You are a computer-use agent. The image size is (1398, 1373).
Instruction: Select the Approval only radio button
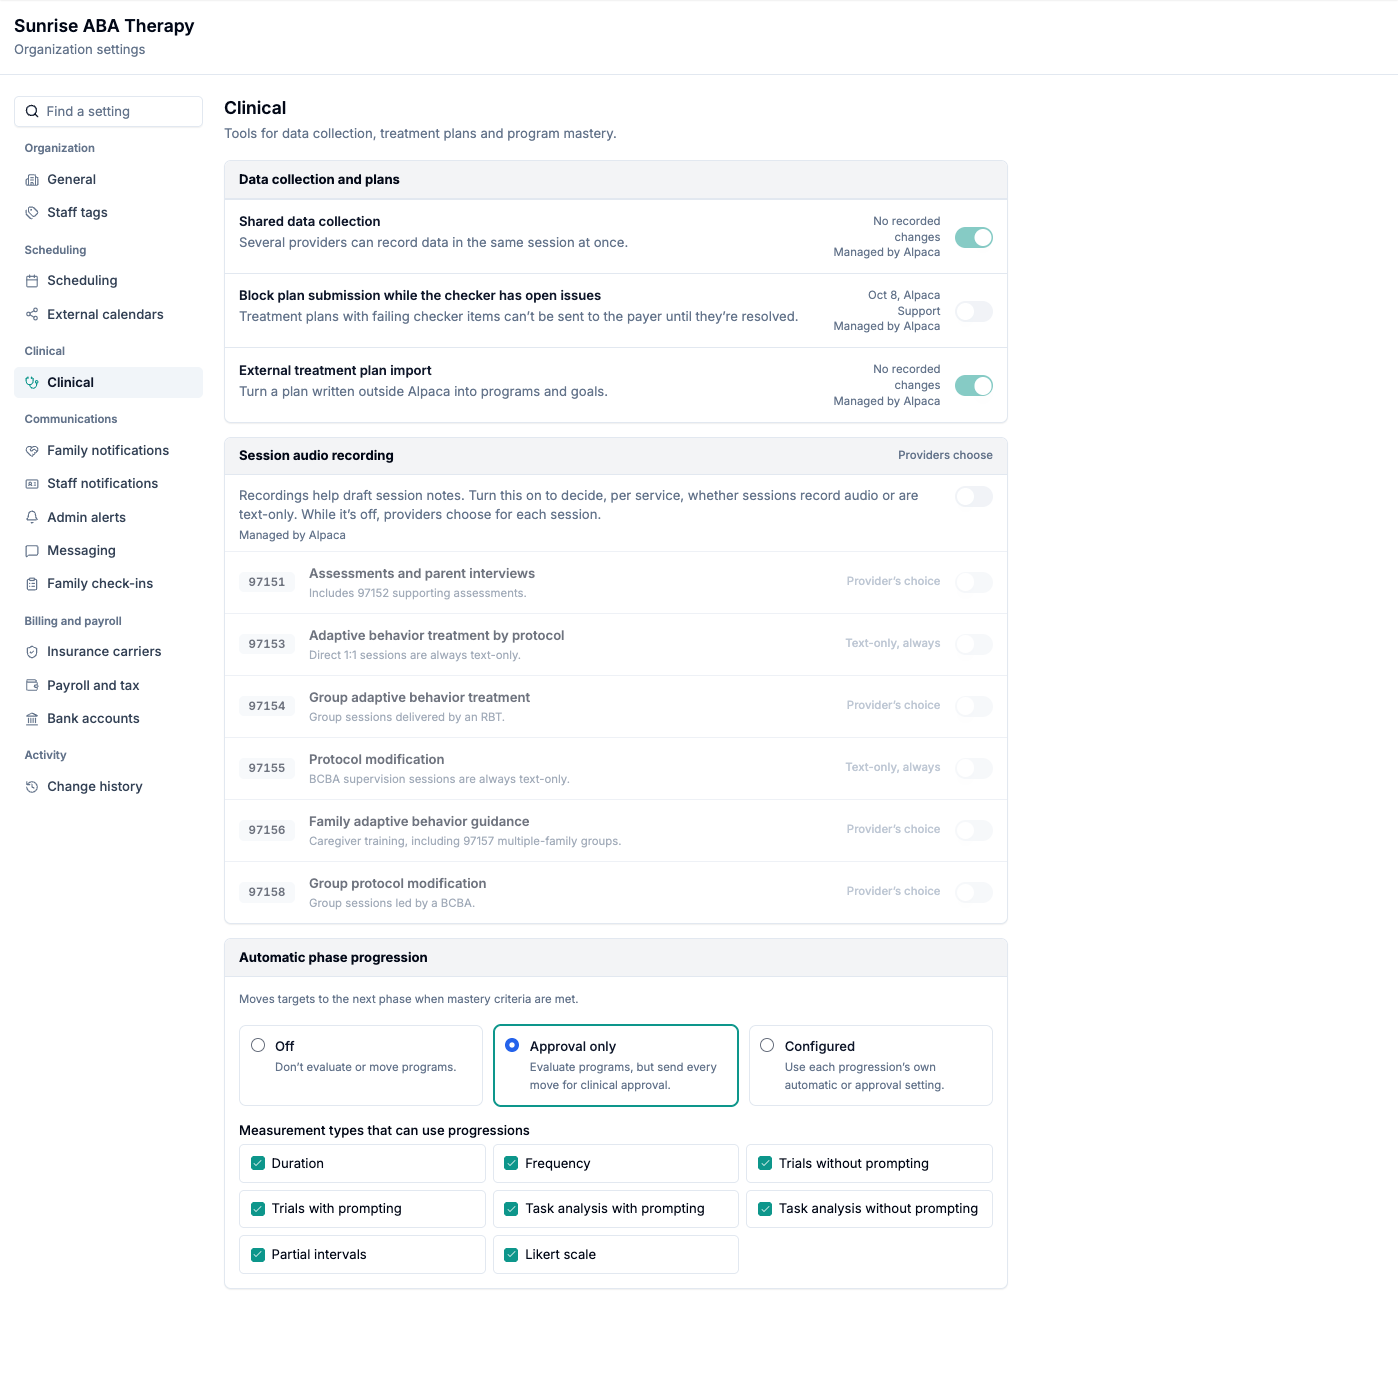(512, 1045)
